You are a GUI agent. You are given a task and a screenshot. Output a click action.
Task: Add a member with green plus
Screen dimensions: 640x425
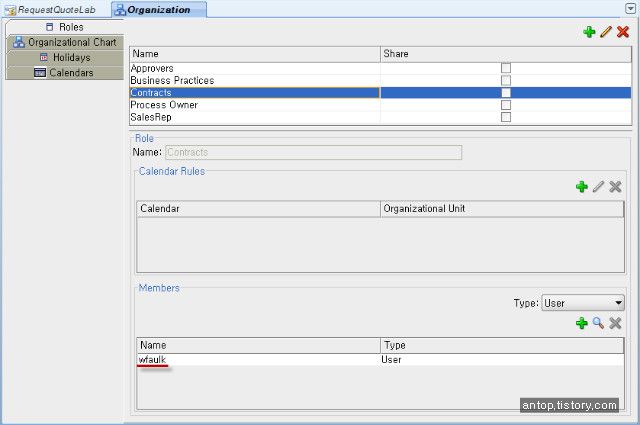(x=582, y=323)
